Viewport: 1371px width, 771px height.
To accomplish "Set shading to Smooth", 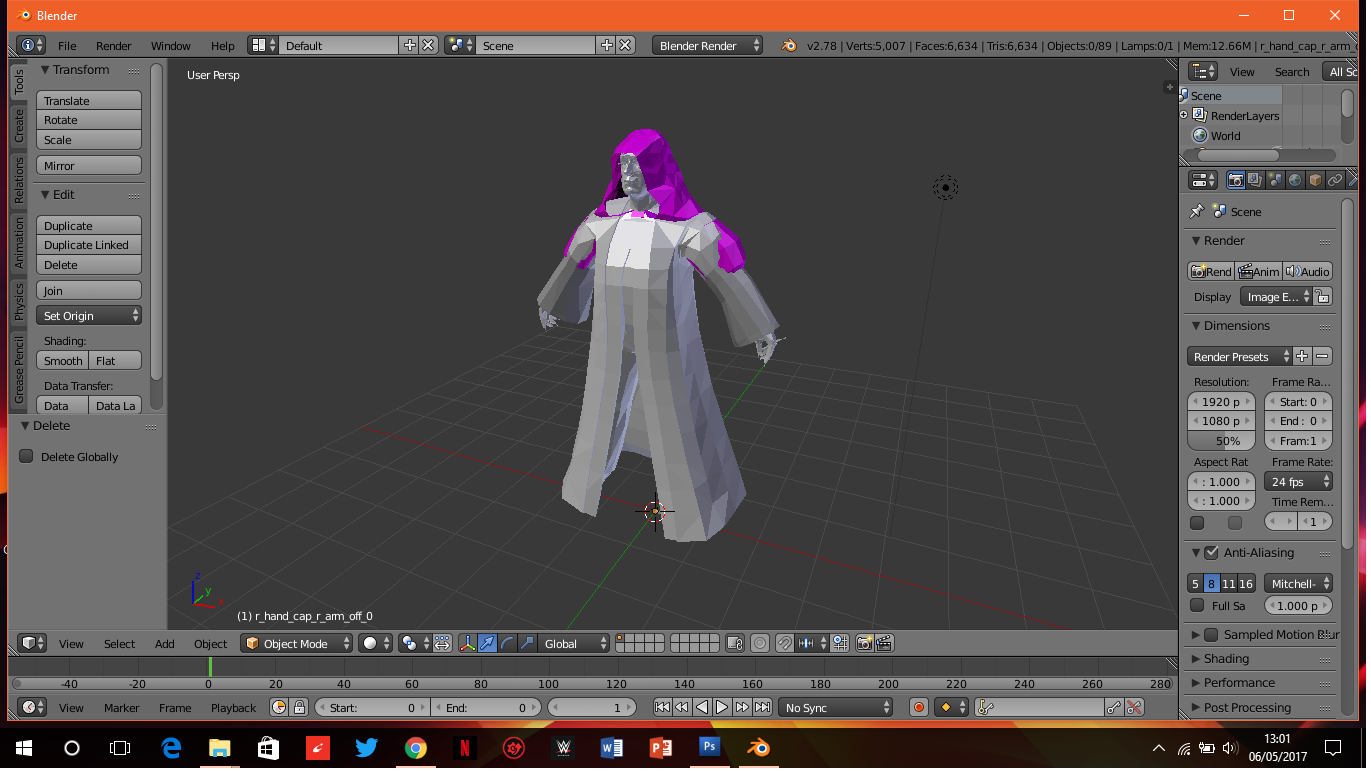I will click(63, 361).
